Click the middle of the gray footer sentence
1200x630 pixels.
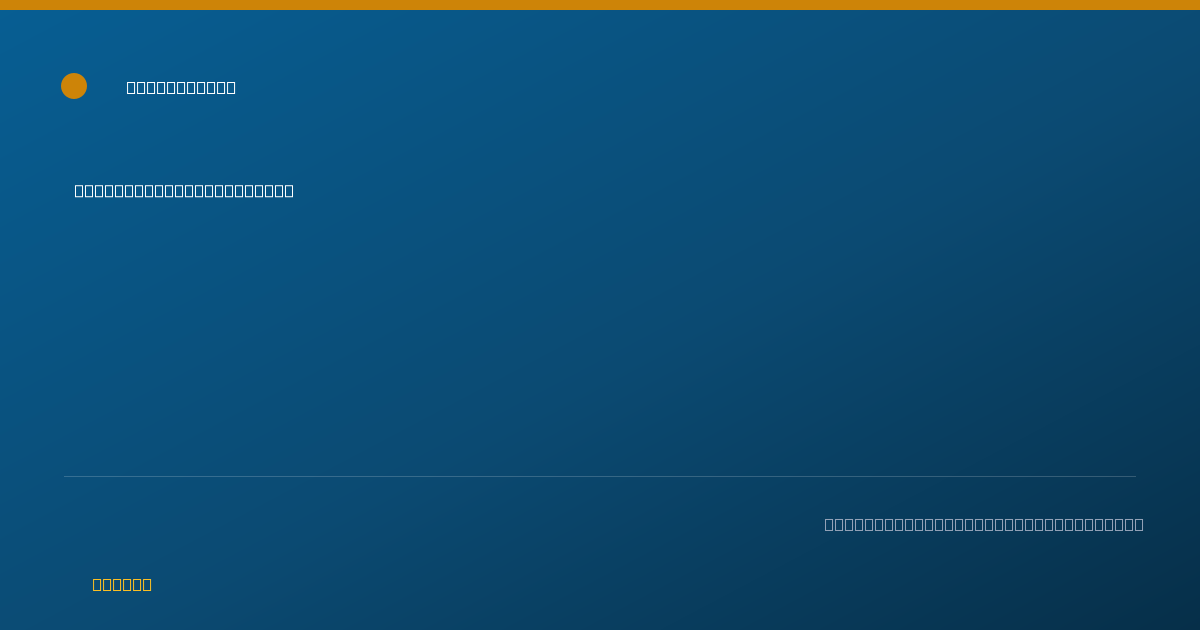984,524
